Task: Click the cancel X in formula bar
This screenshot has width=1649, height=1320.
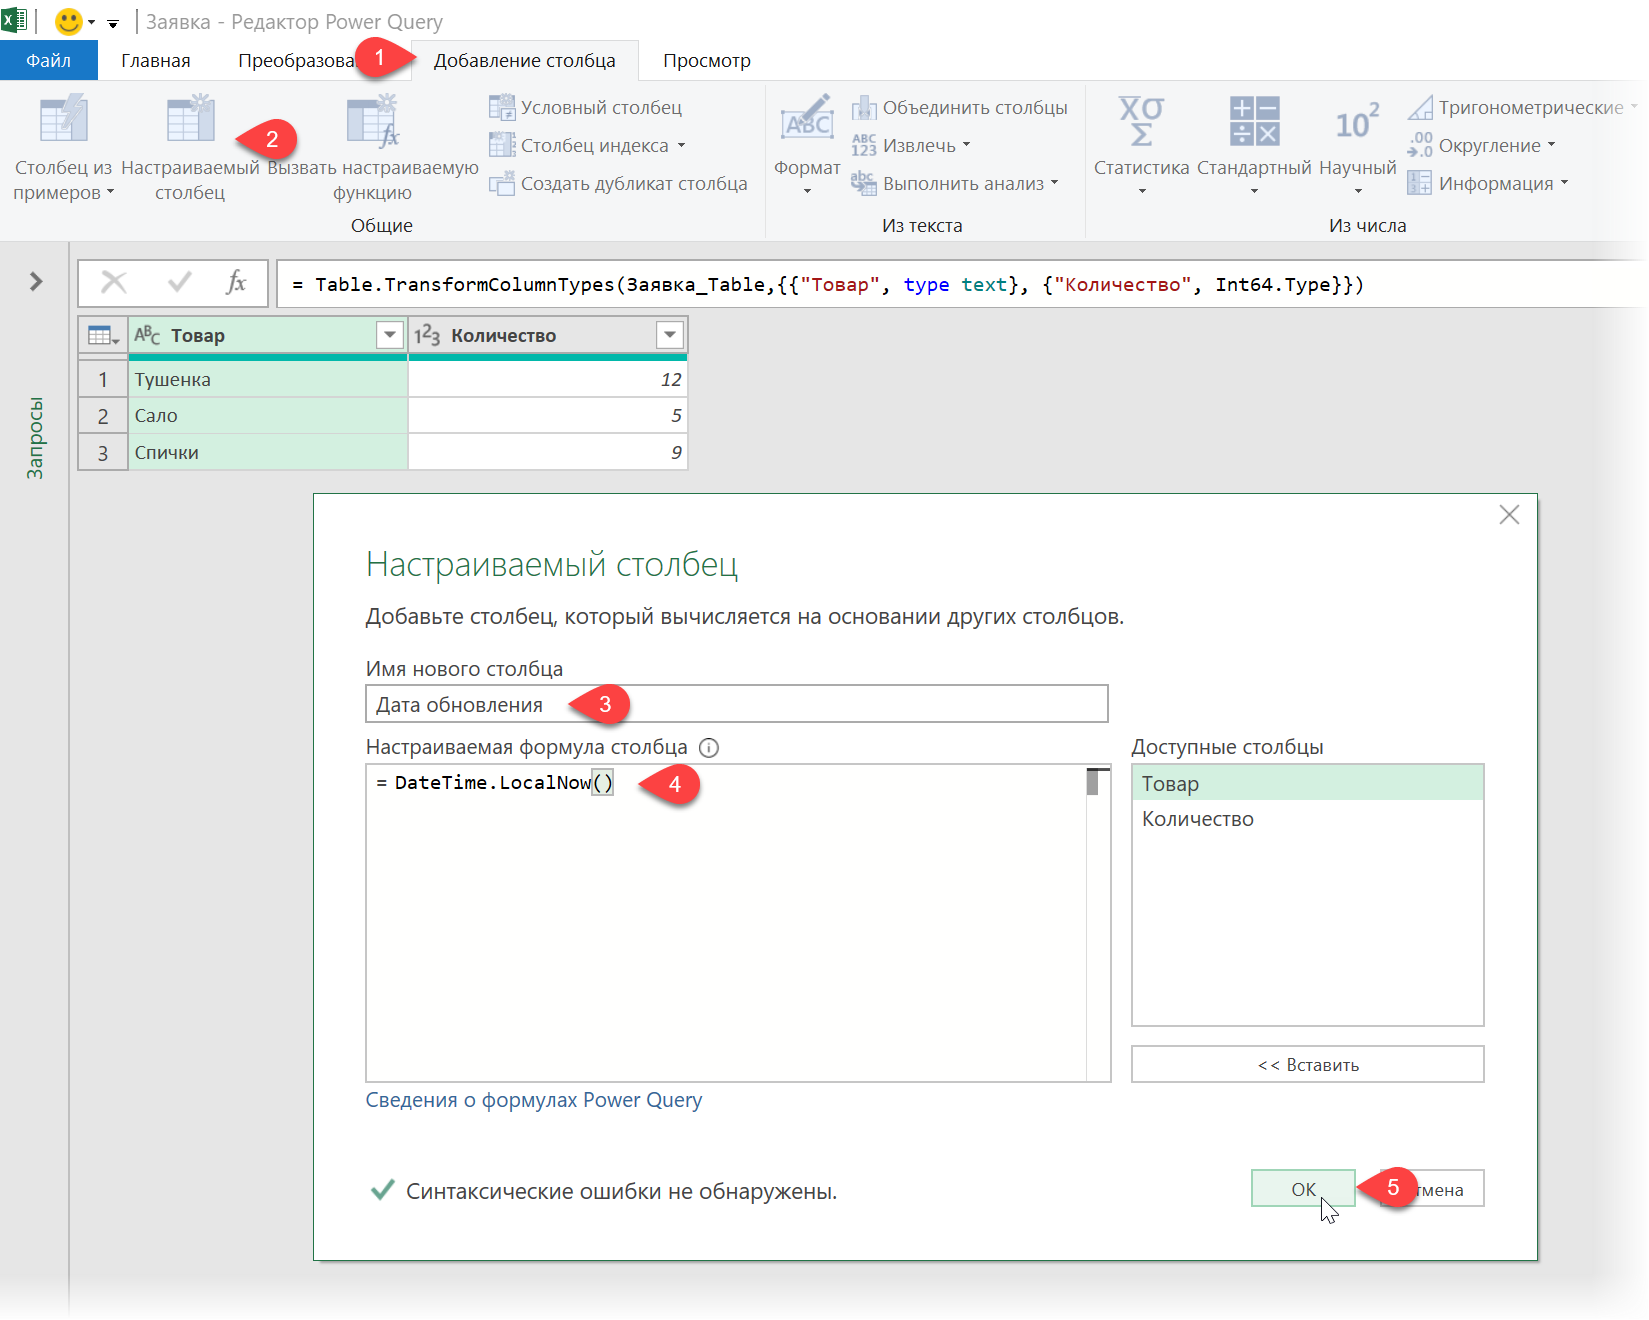Action: [114, 283]
